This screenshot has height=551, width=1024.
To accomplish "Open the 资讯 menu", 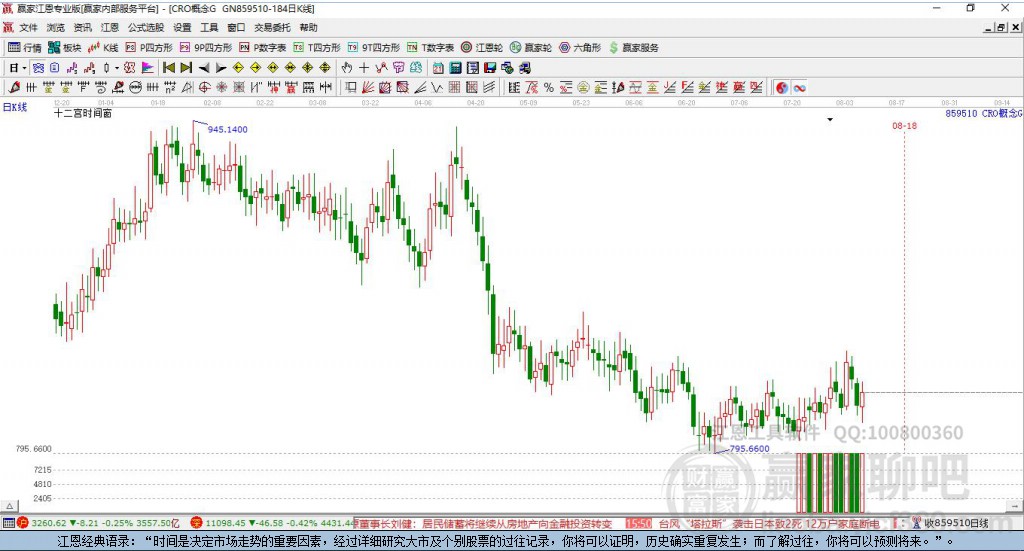I will pyautogui.click(x=82, y=27).
